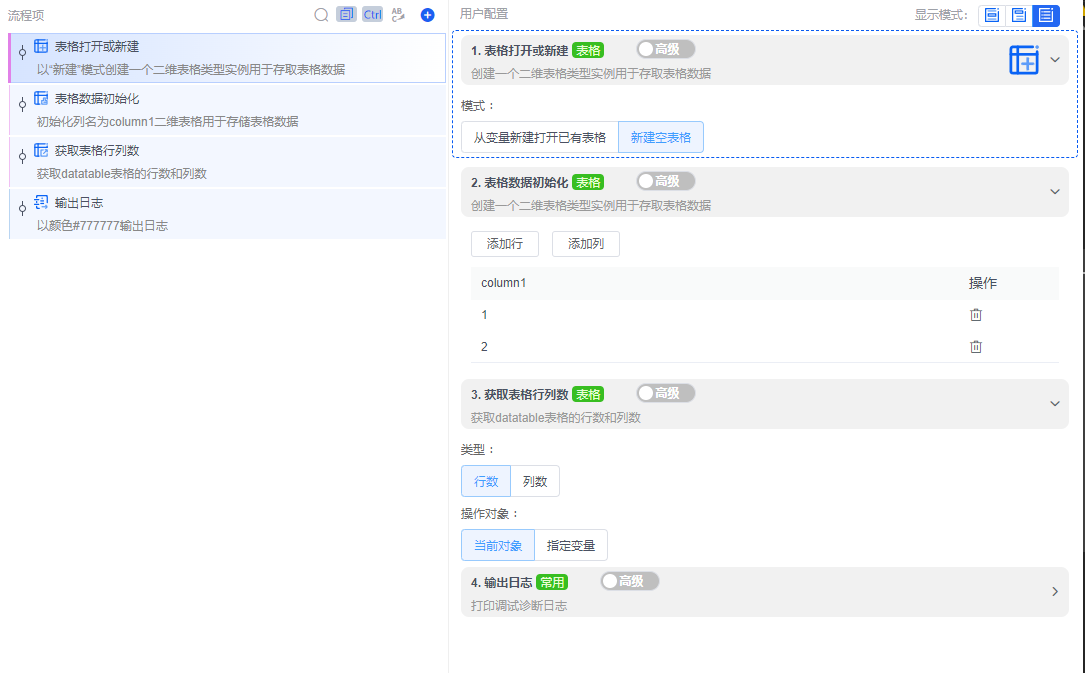Click the blue plus icon to add a step
The height and width of the screenshot is (673, 1085).
coord(427,14)
